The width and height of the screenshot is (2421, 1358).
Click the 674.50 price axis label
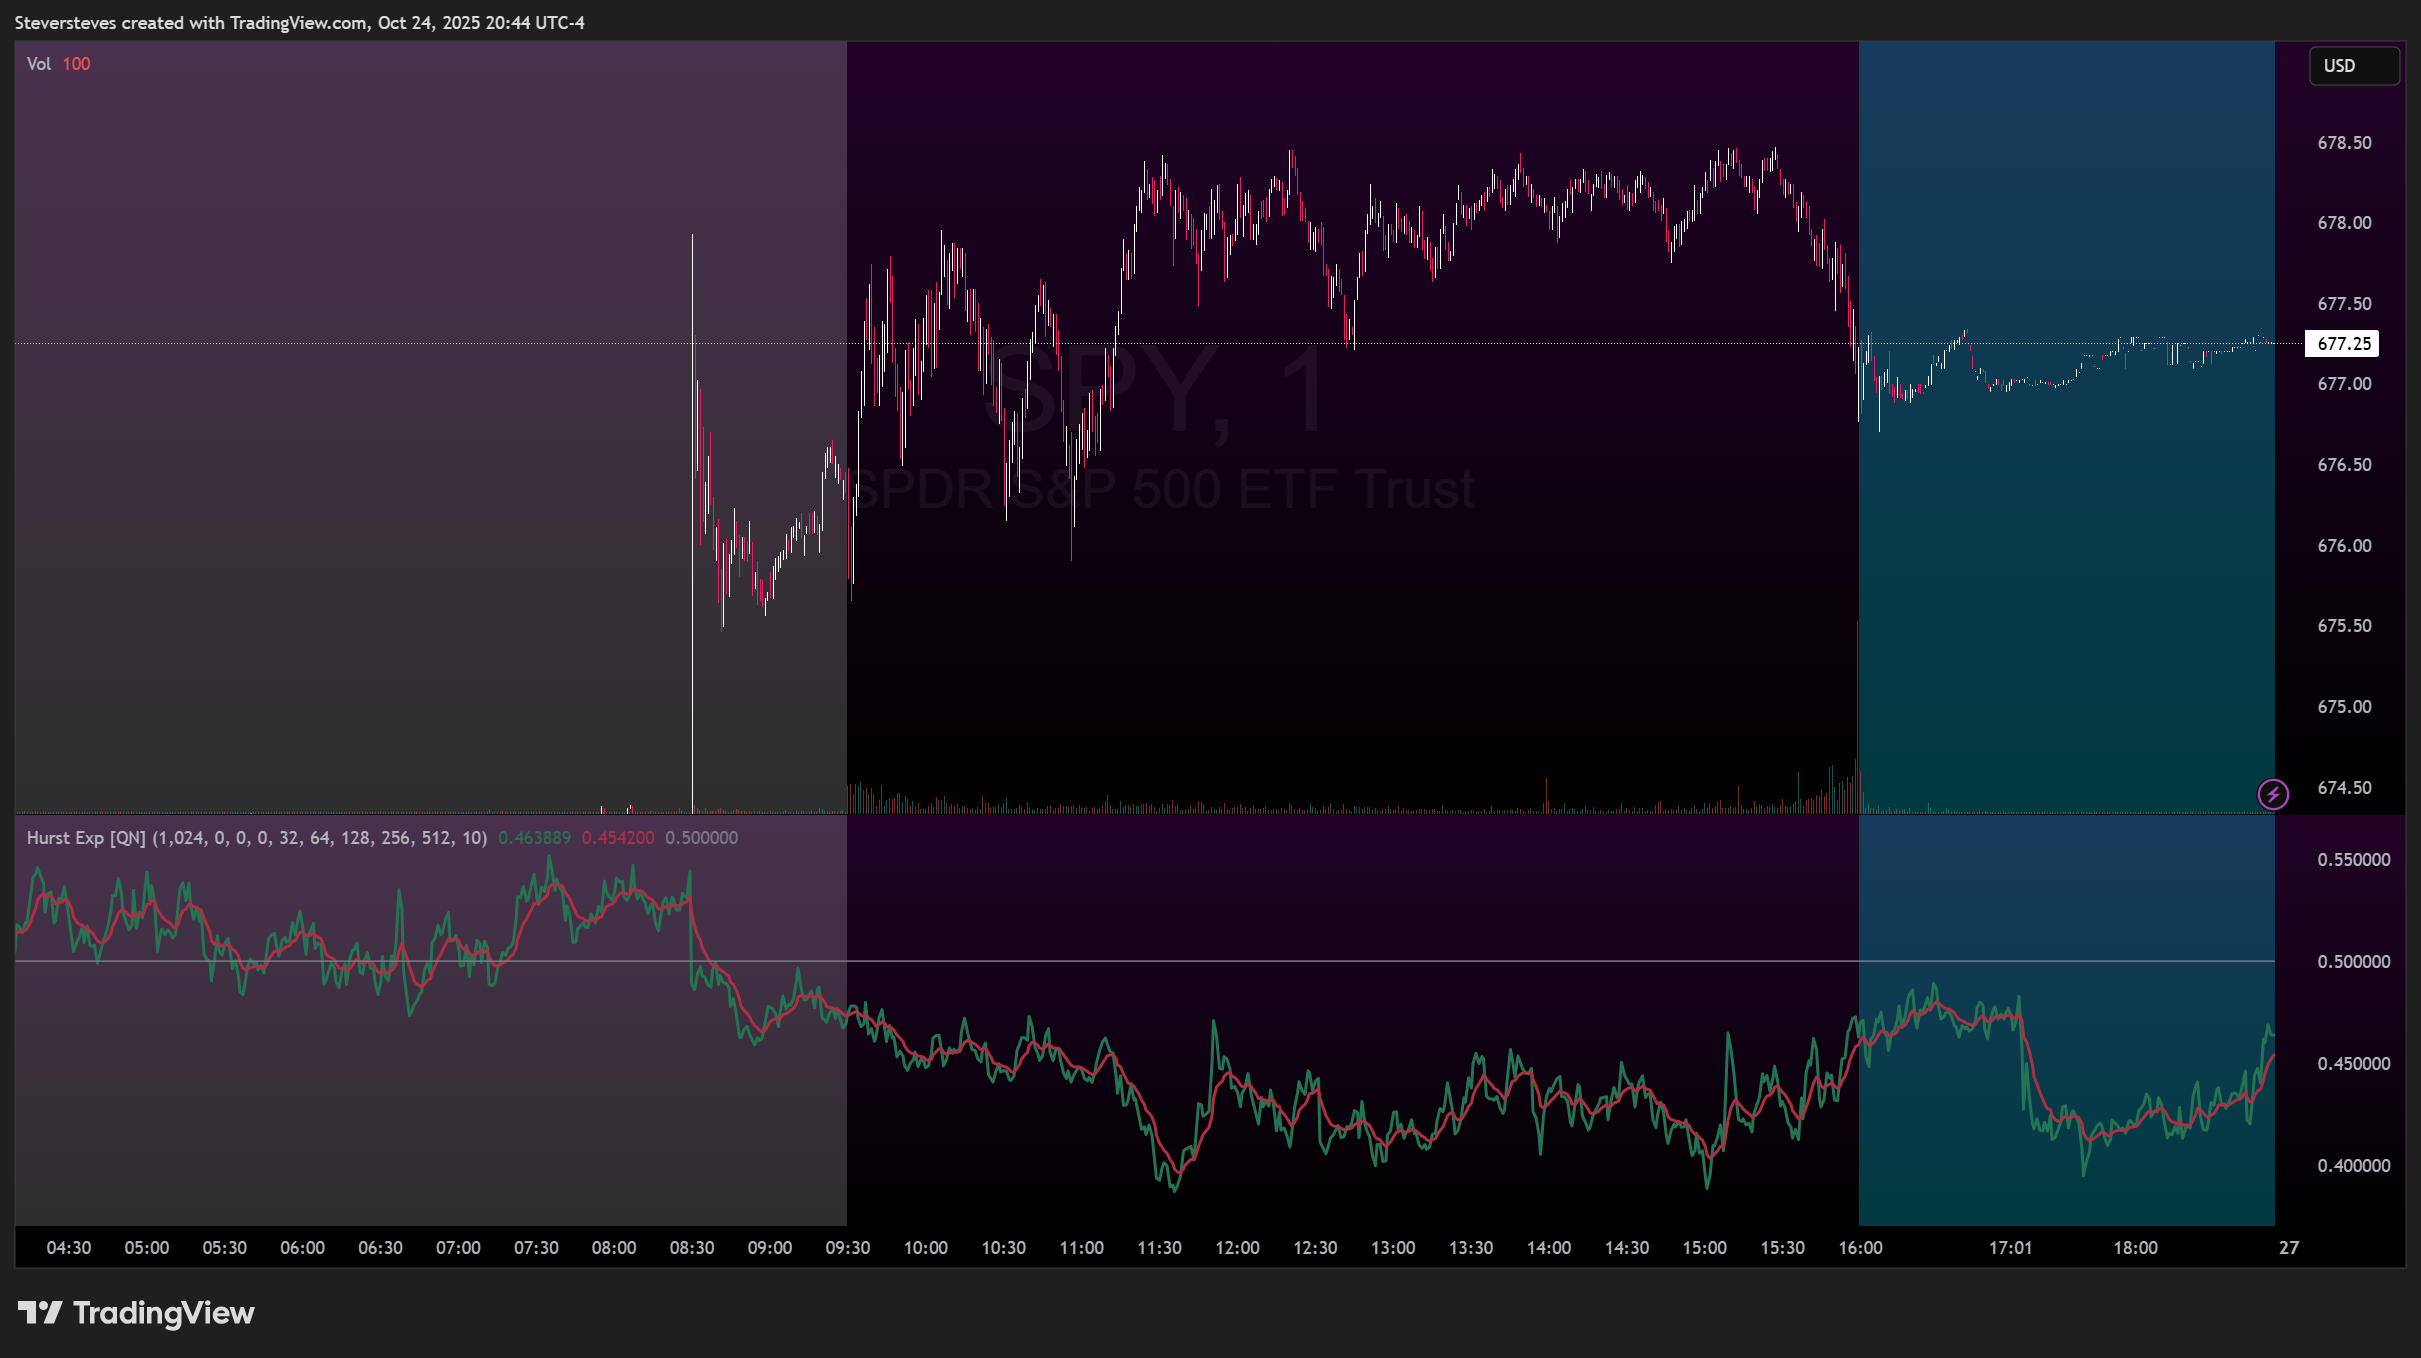tap(2344, 788)
